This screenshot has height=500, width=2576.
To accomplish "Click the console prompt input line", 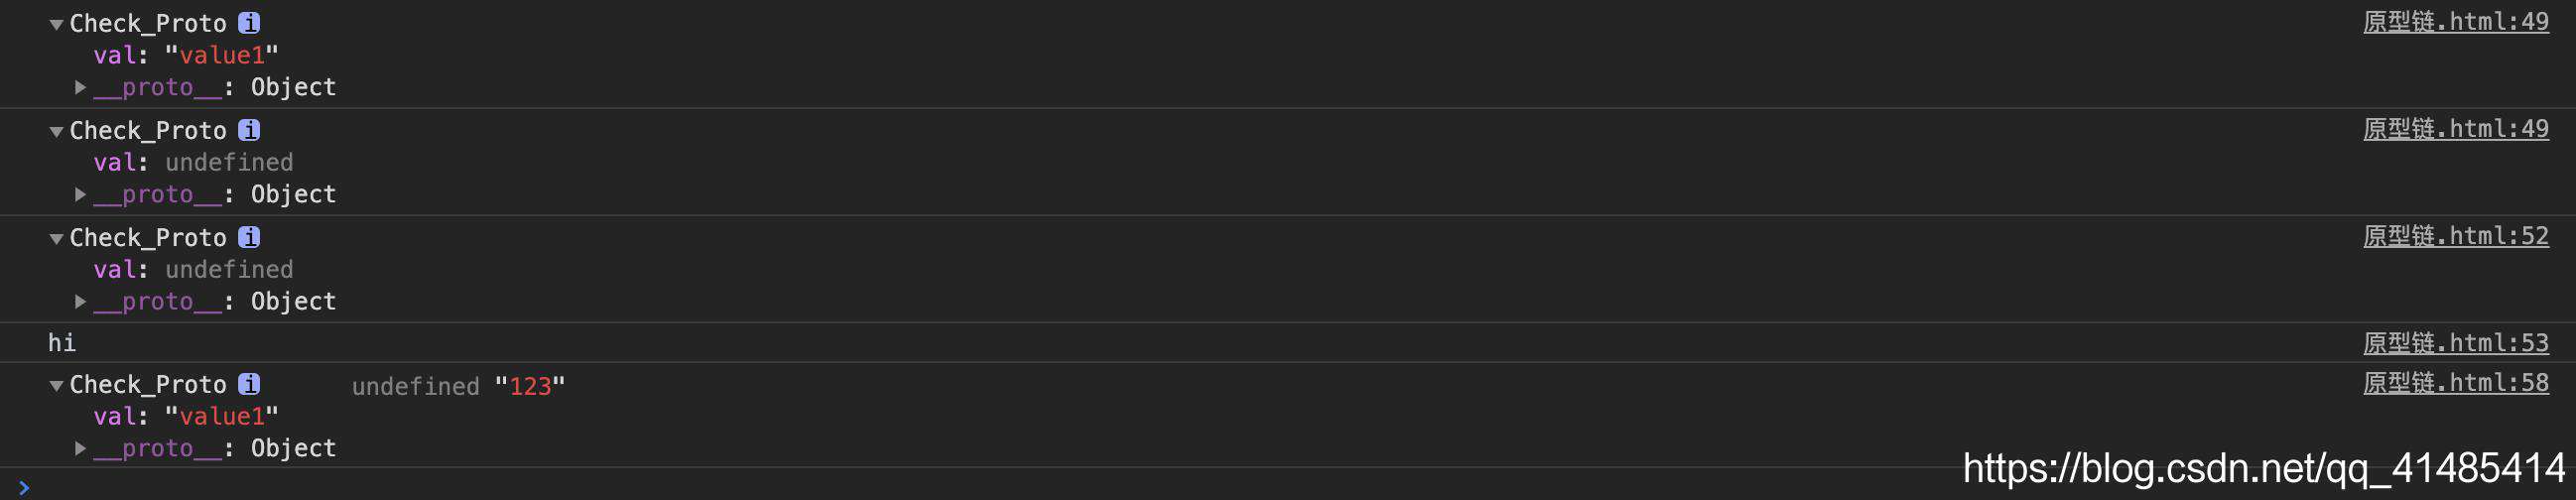I will click(x=1288, y=487).
